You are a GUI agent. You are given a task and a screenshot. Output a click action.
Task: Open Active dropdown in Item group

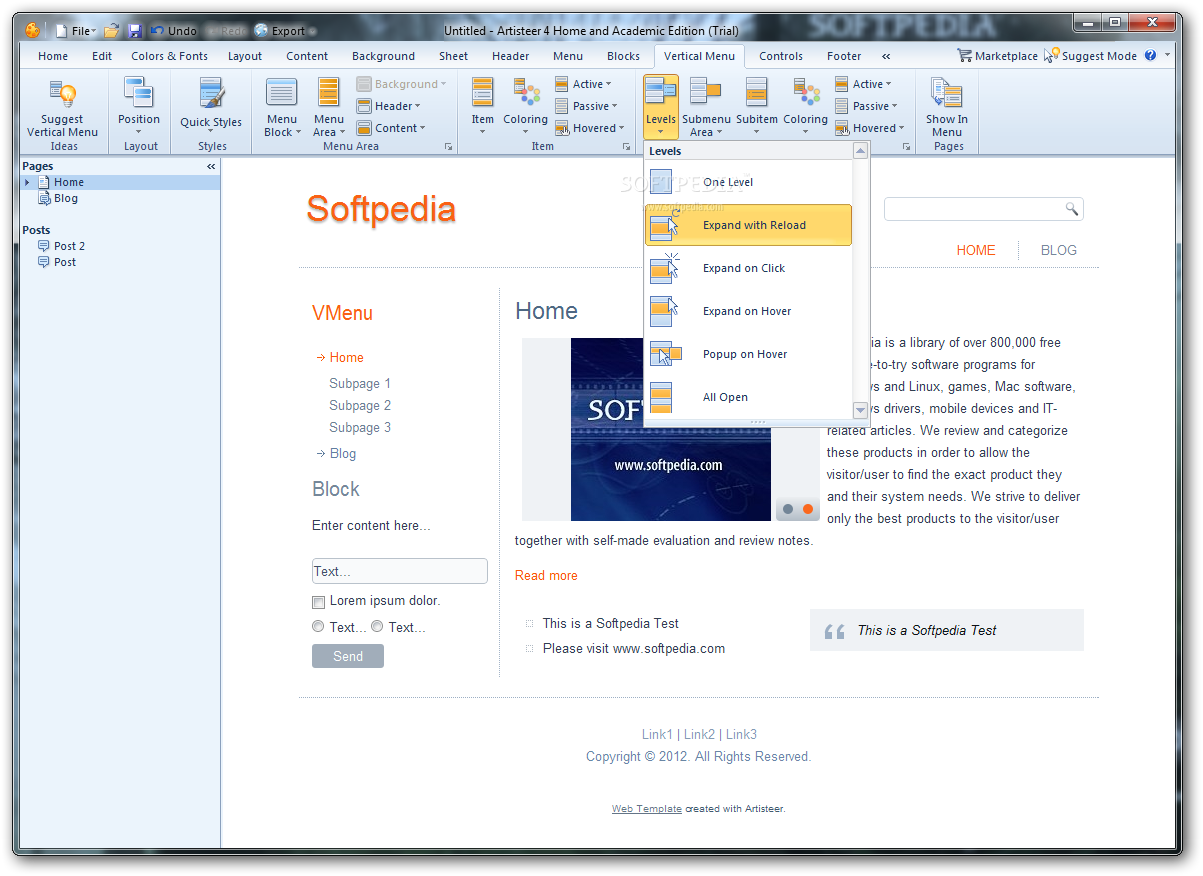tap(583, 84)
